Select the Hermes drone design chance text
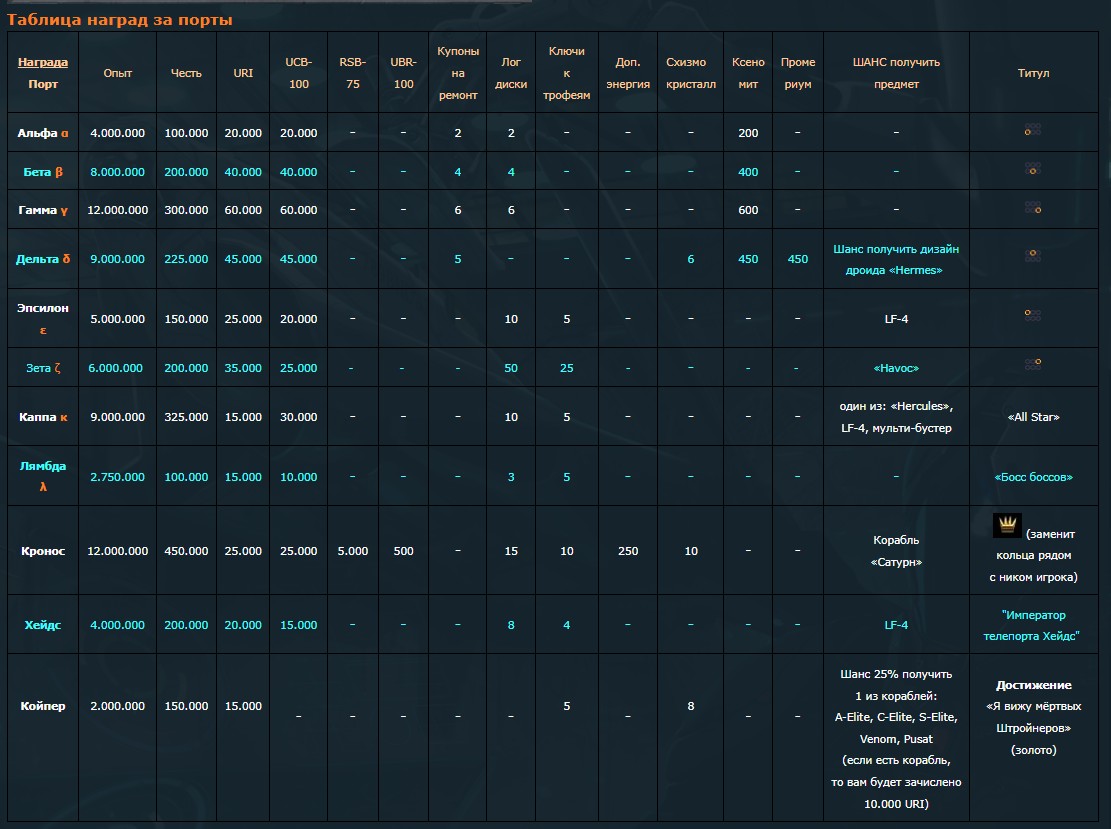Screen dimensions: 1111x829 pyautogui.click(x=896, y=259)
